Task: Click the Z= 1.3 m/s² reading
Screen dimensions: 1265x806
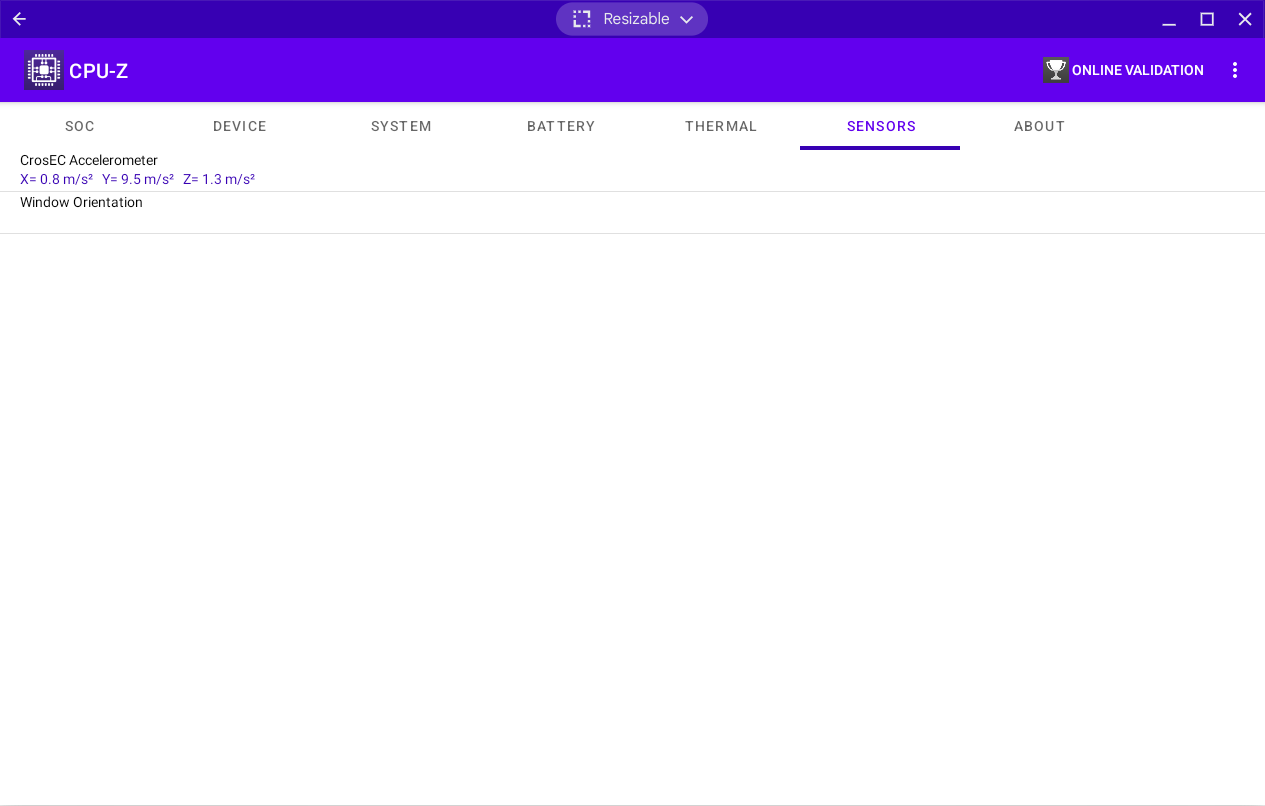Action: pos(219,179)
